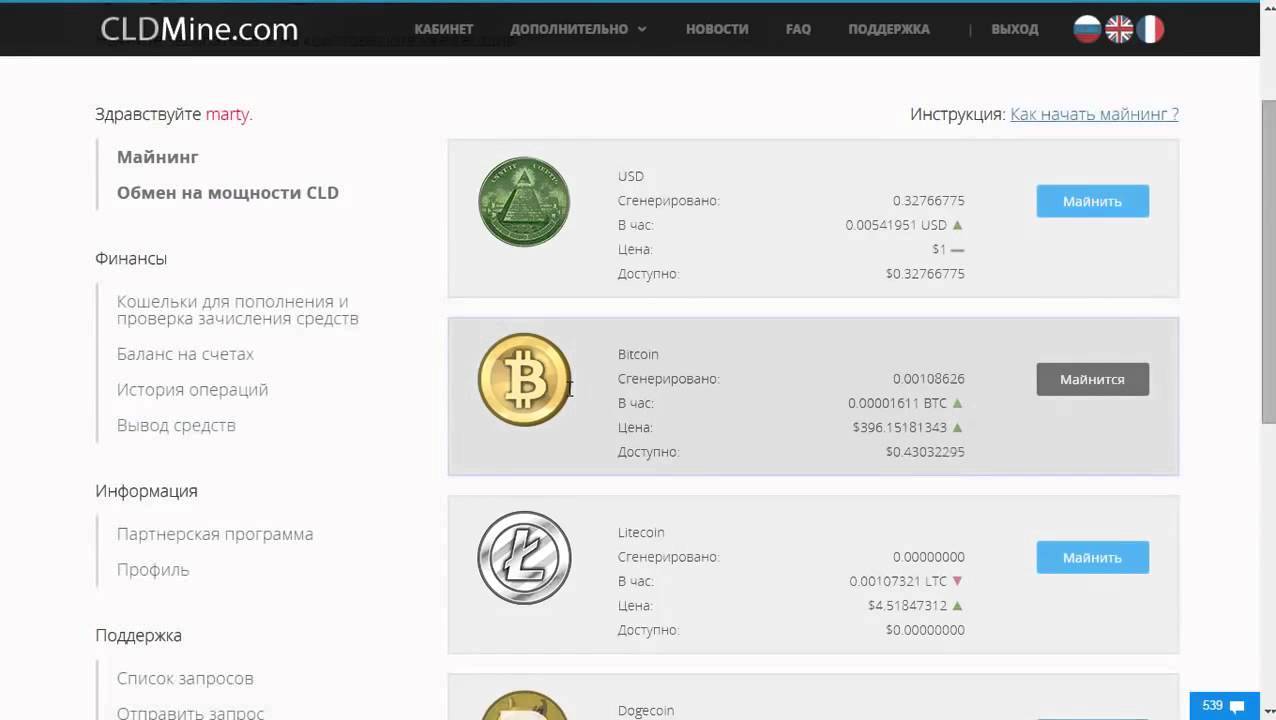
Task: Log out via the Выход link
Action: tap(1015, 29)
